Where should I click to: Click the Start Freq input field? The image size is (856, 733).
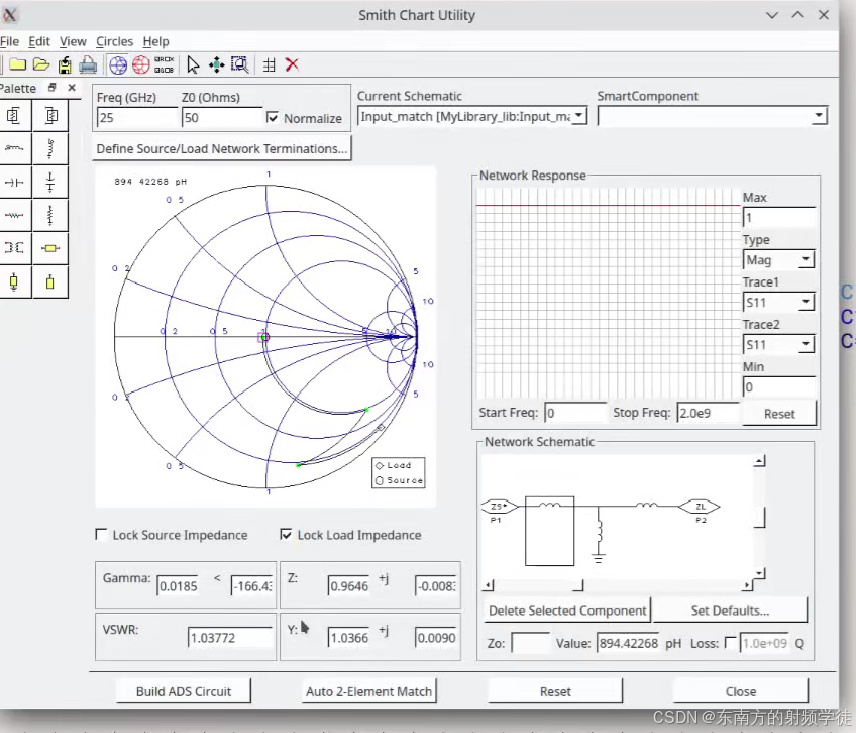(x=576, y=413)
